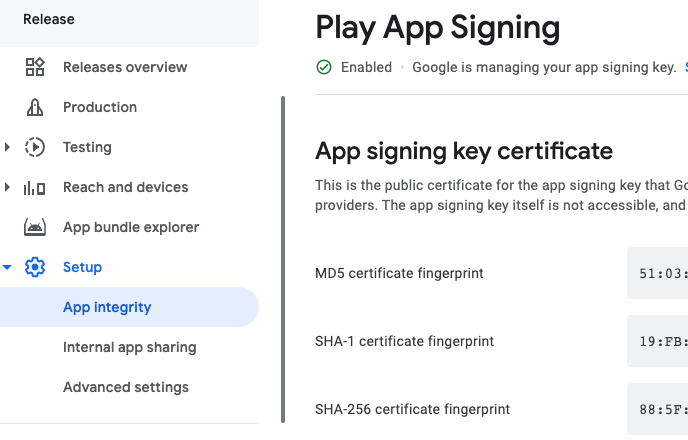Open Advanced settings under Setup
This screenshot has width=688, height=440.
[x=125, y=387]
